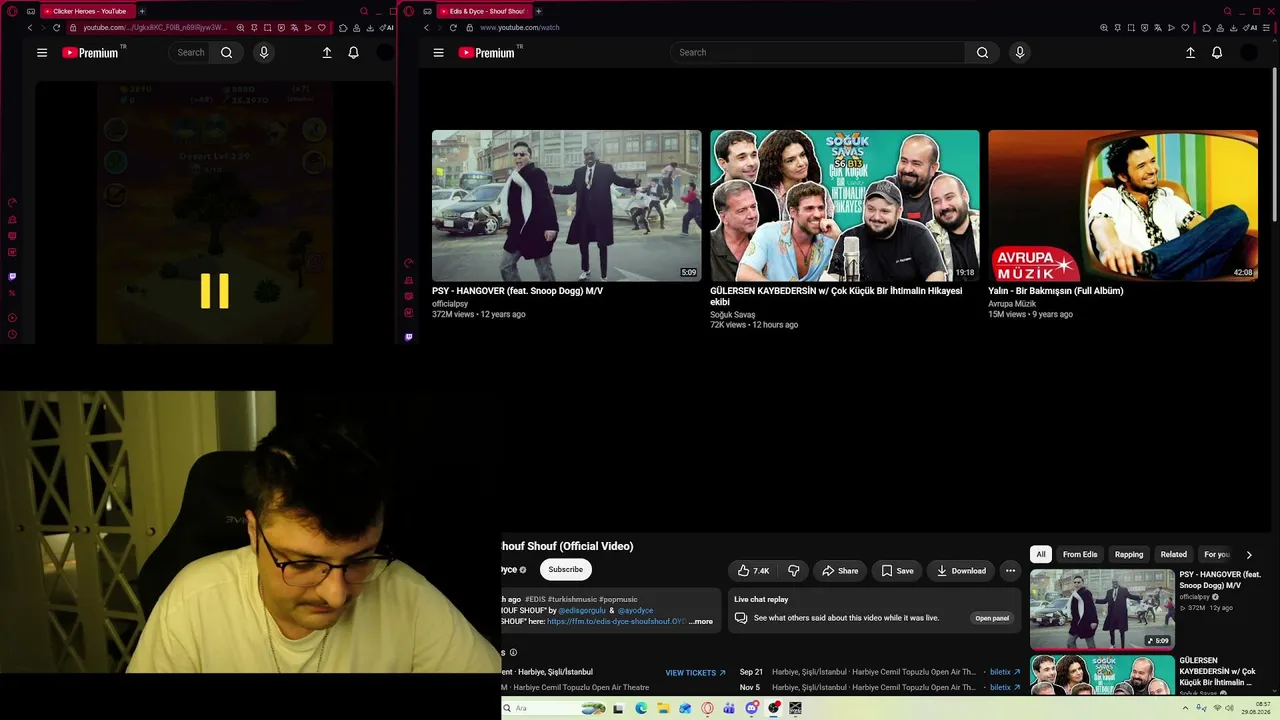Focus the YouTube search field in left window
This screenshot has height=720, width=1280.
point(191,53)
